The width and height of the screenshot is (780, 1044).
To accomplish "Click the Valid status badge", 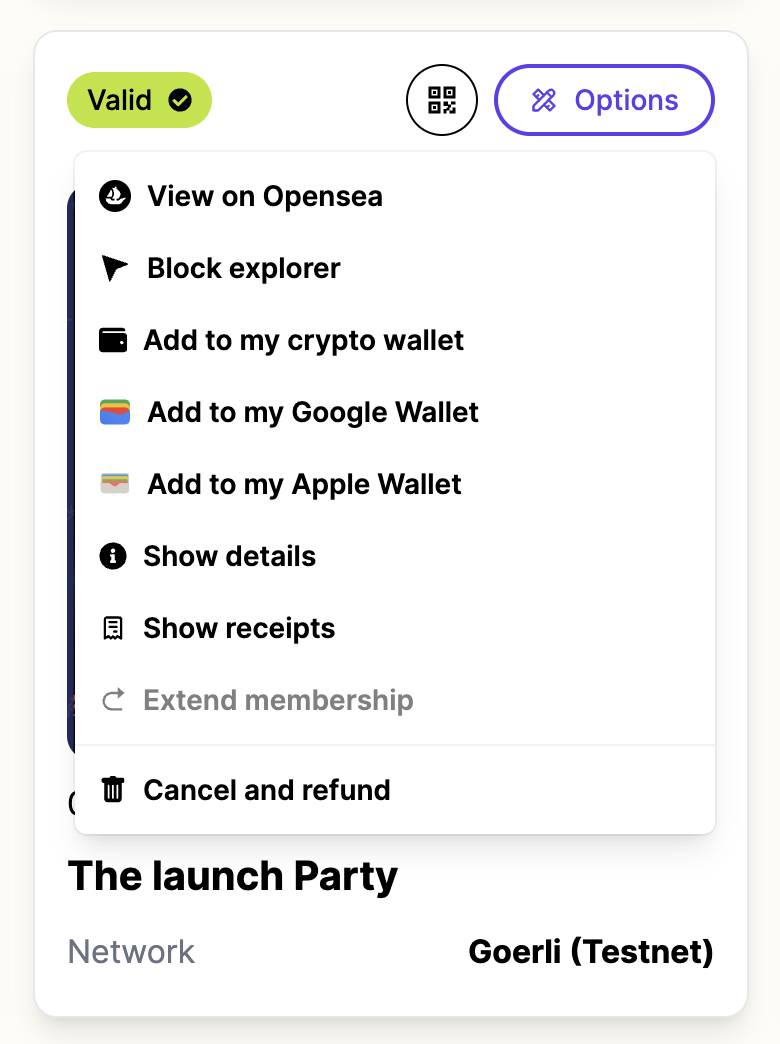I will [139, 100].
